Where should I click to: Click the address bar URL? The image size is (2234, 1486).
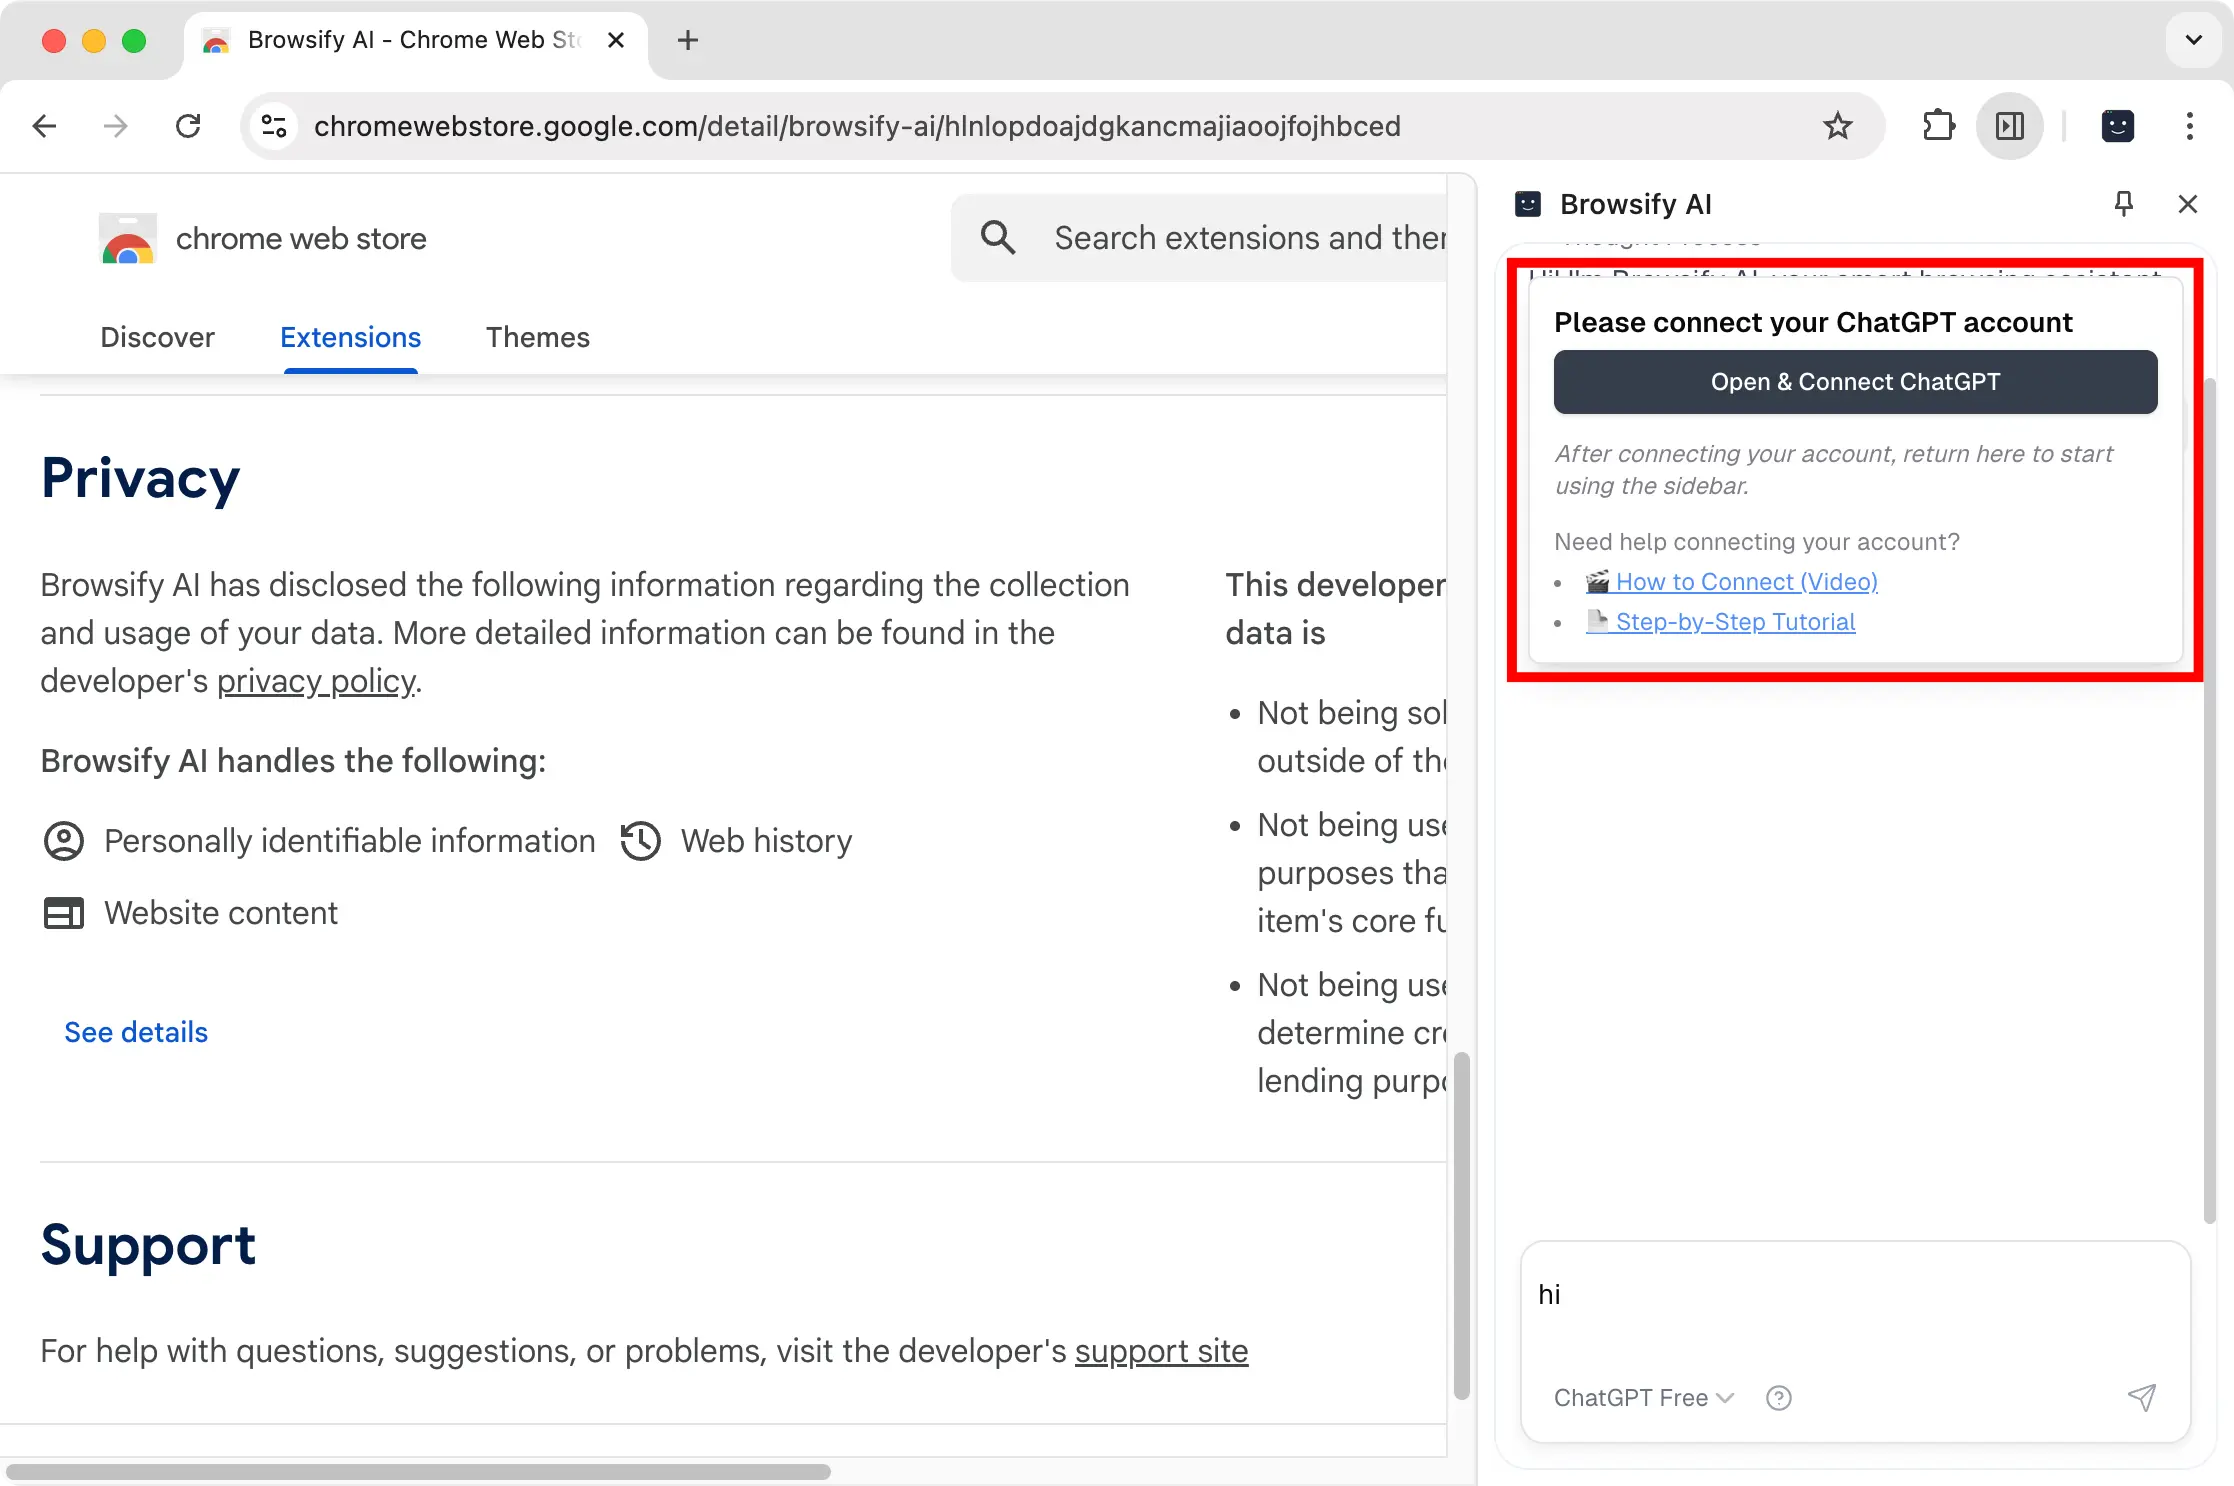pos(857,126)
